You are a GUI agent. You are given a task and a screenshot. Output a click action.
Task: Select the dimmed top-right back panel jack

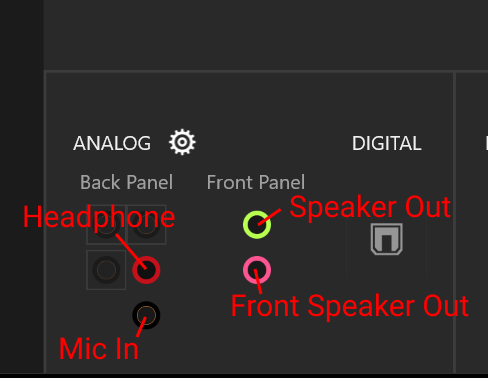click(x=147, y=225)
